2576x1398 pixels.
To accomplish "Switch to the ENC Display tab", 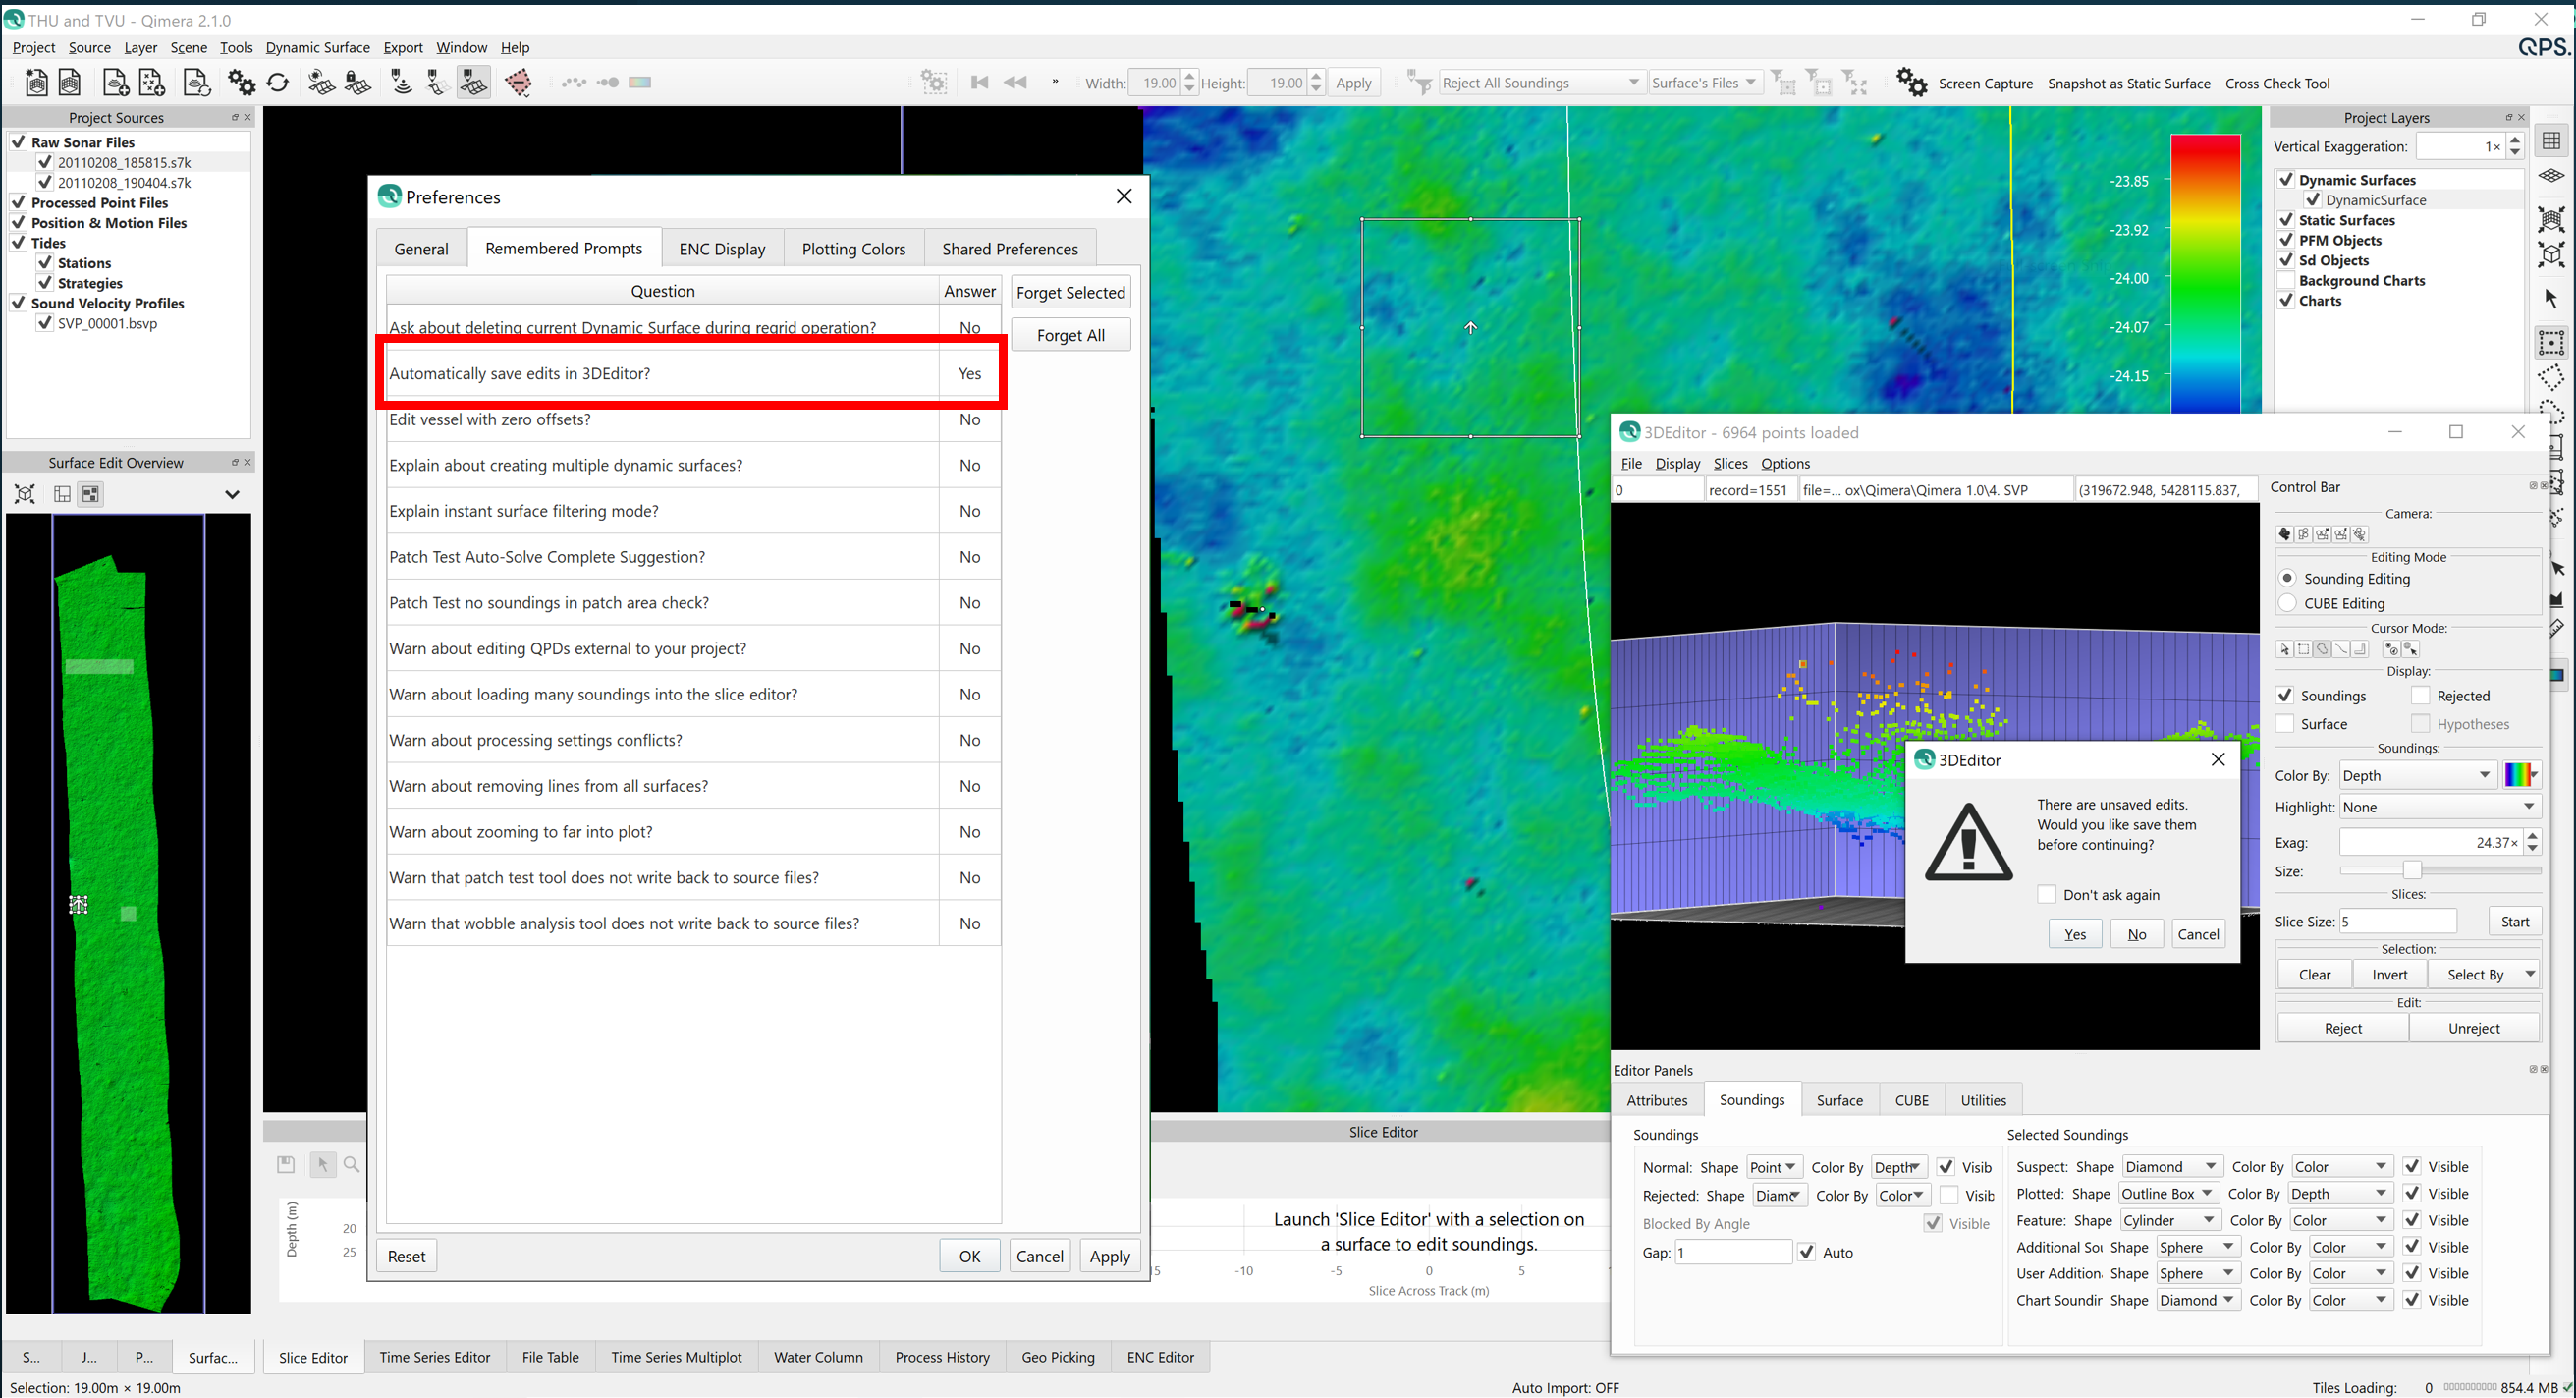I will pos(721,249).
